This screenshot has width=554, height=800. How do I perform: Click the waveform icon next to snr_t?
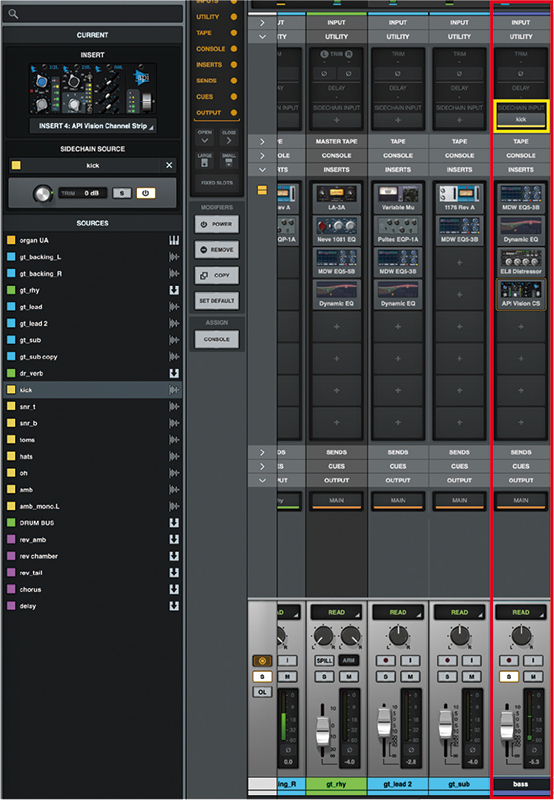(174, 407)
